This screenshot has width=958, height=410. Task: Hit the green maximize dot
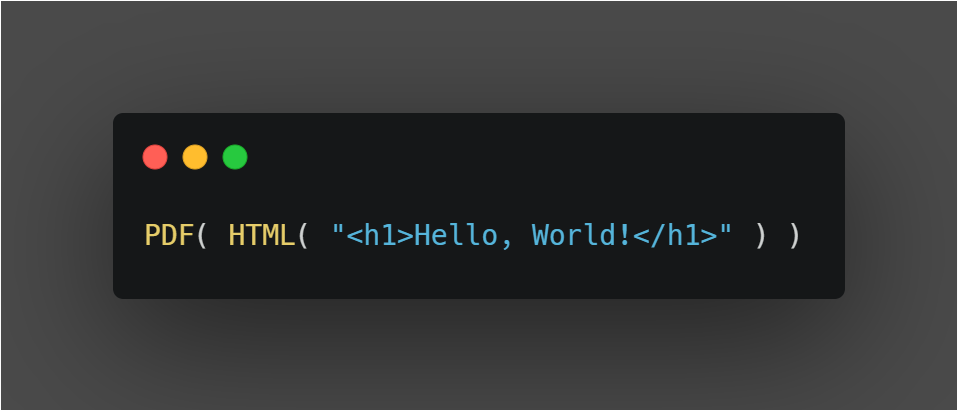235,157
